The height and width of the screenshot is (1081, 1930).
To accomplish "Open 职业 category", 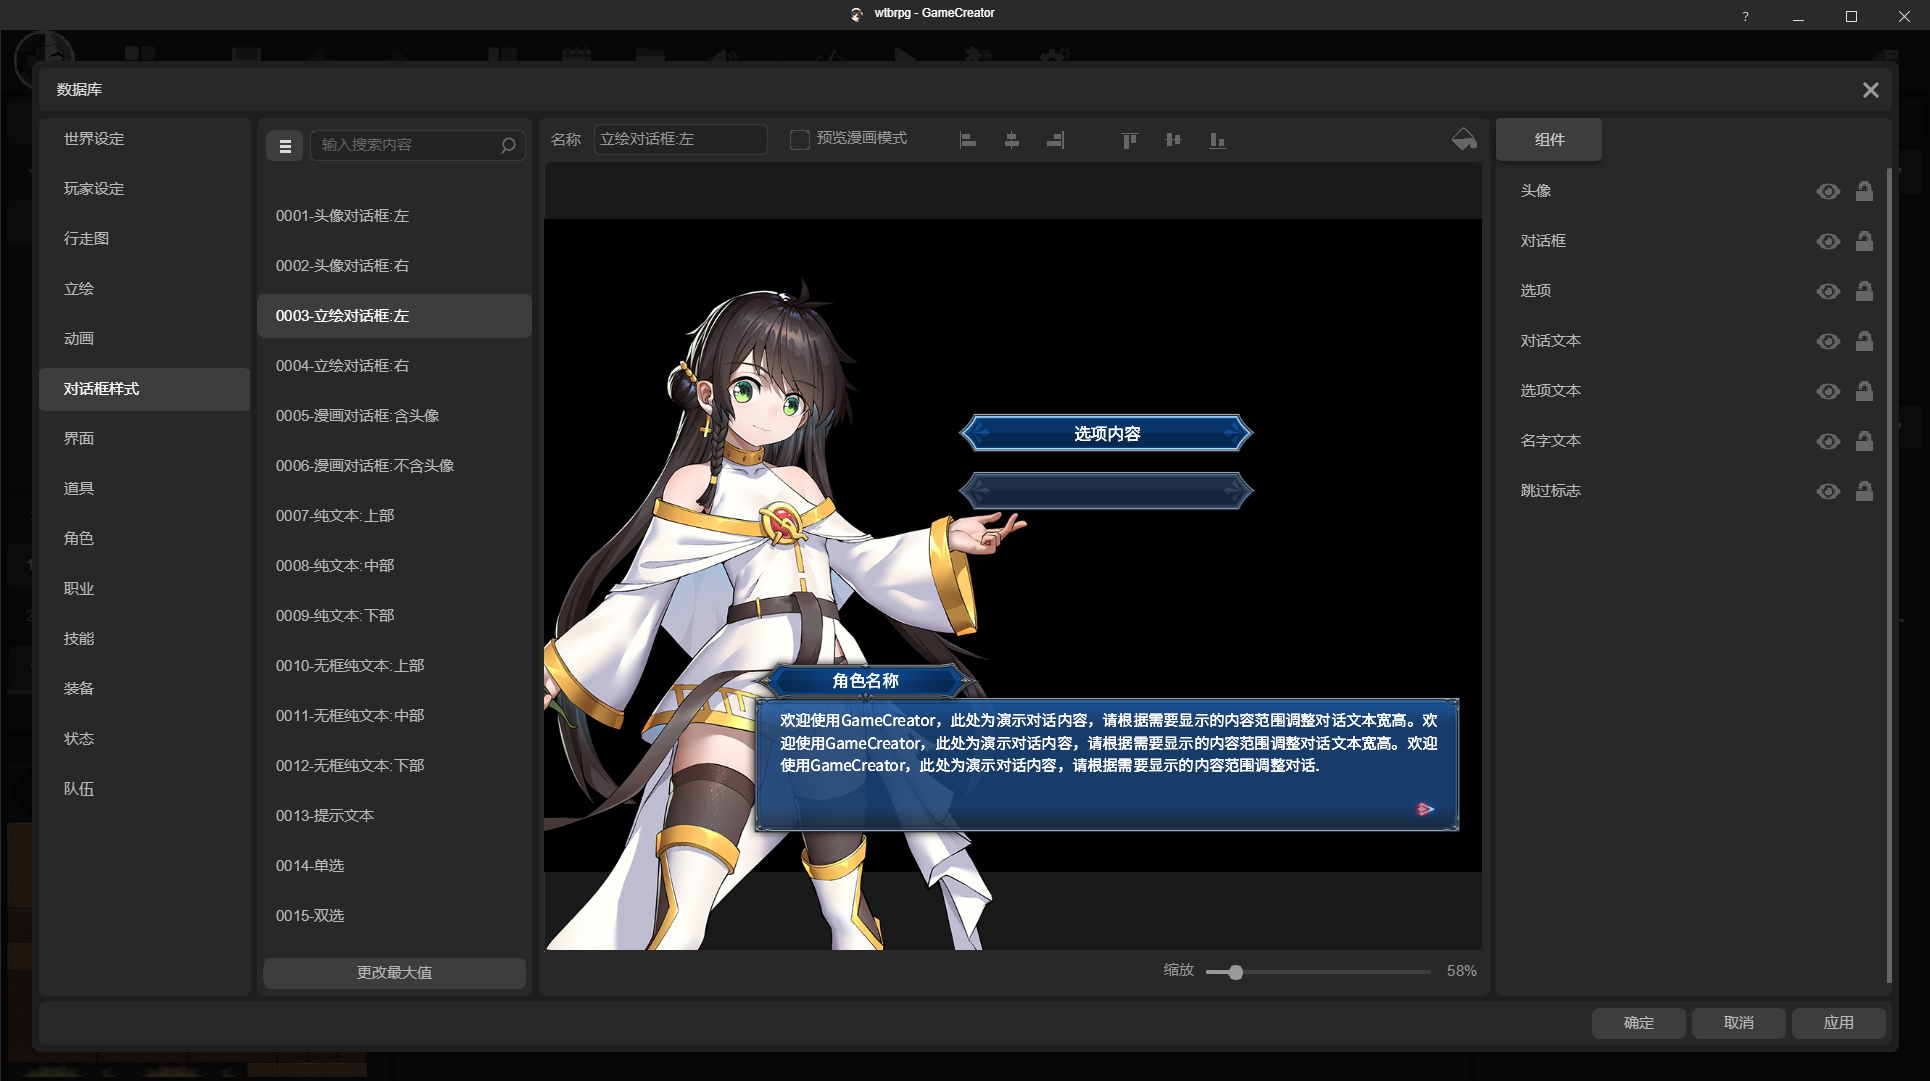I will [x=144, y=589].
